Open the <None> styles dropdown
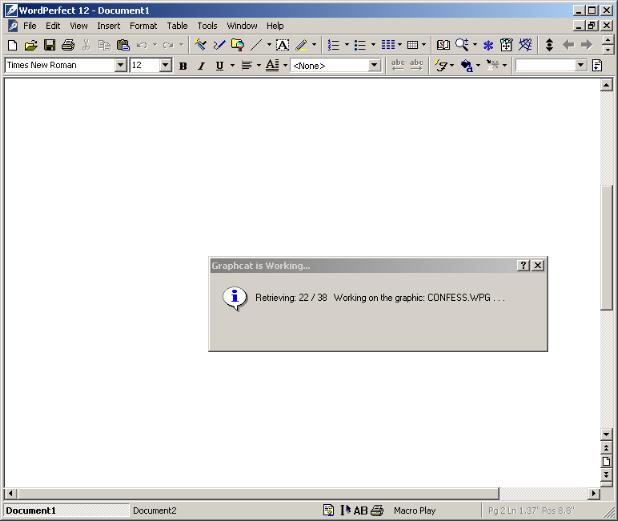Image resolution: width=618 pixels, height=521 pixels. 374,65
